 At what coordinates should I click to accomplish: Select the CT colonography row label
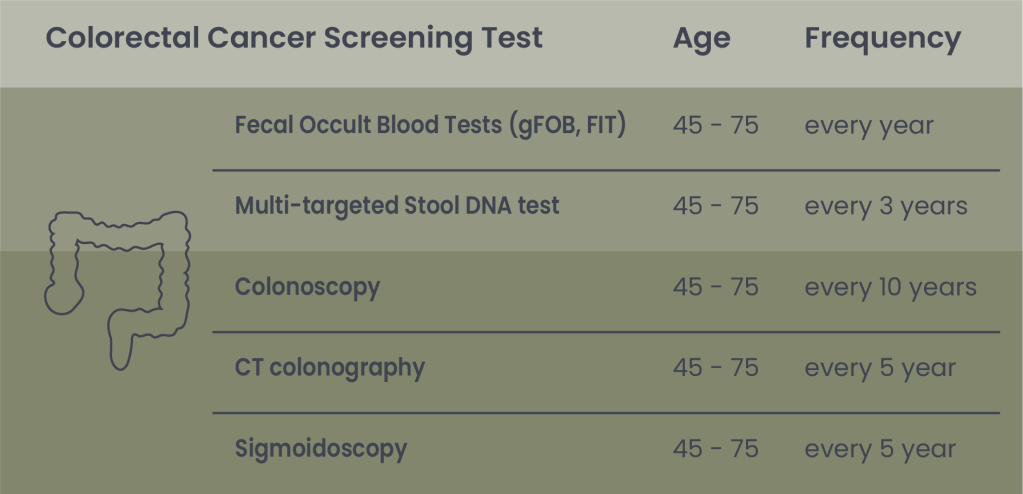coord(329,368)
